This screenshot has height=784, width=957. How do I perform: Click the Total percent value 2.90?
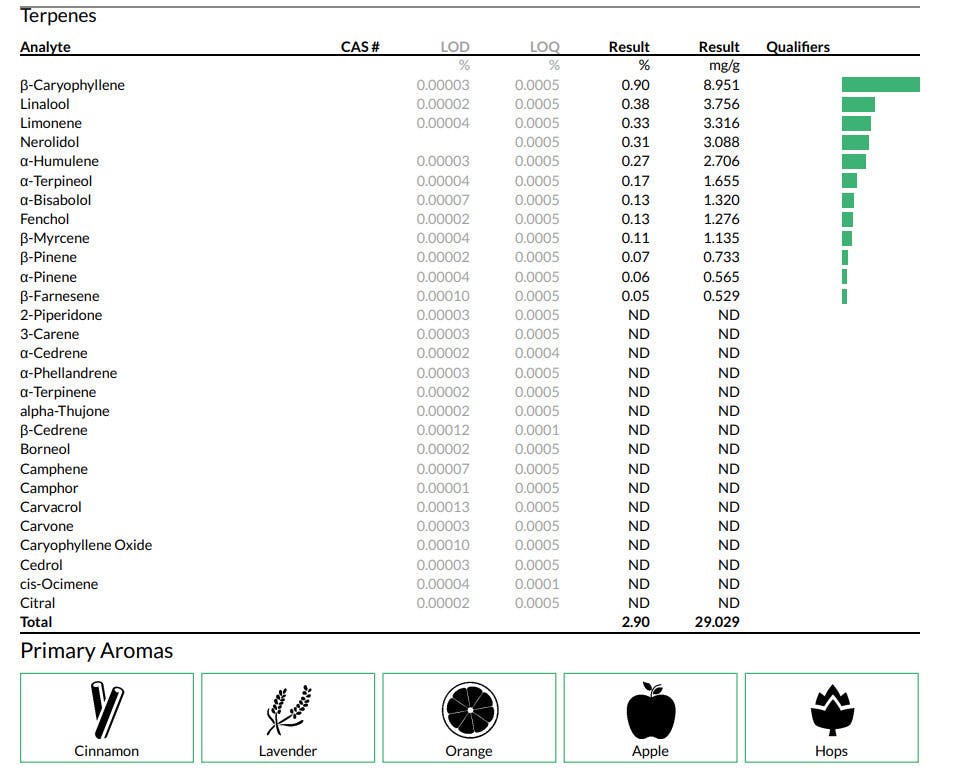[635, 622]
